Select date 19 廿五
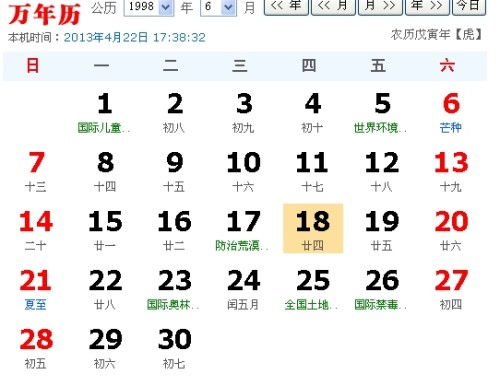The width and height of the screenshot is (500, 386). click(382, 231)
